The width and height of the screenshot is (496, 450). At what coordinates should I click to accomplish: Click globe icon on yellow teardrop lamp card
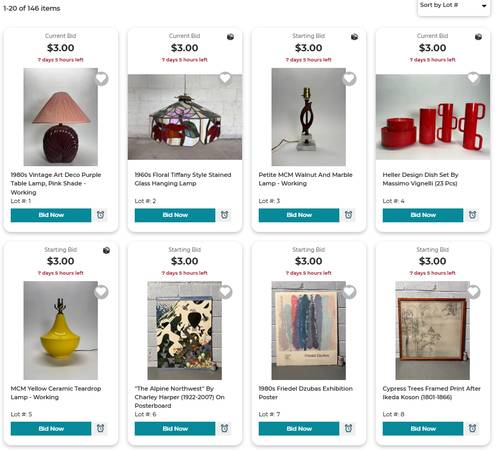click(106, 250)
